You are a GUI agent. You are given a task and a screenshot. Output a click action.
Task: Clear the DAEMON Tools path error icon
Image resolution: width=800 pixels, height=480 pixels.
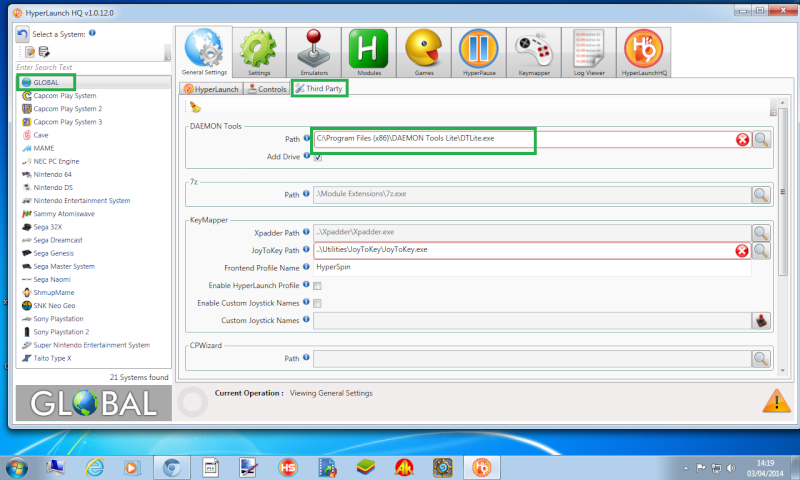click(x=742, y=139)
